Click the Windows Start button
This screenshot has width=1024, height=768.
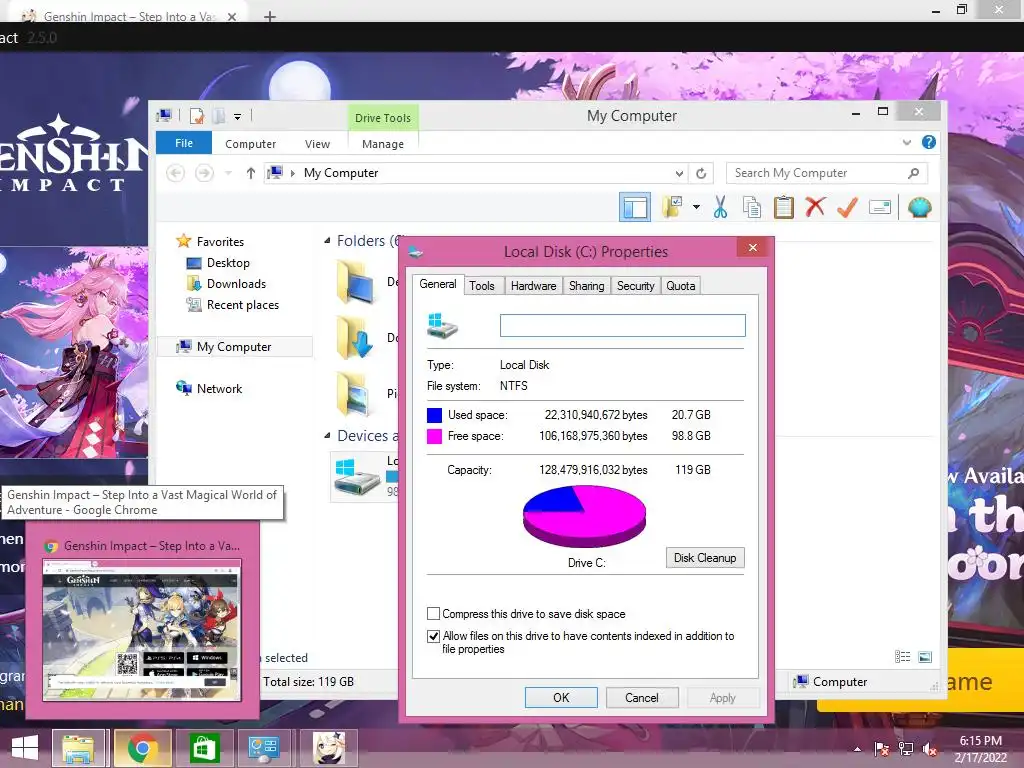[25, 748]
